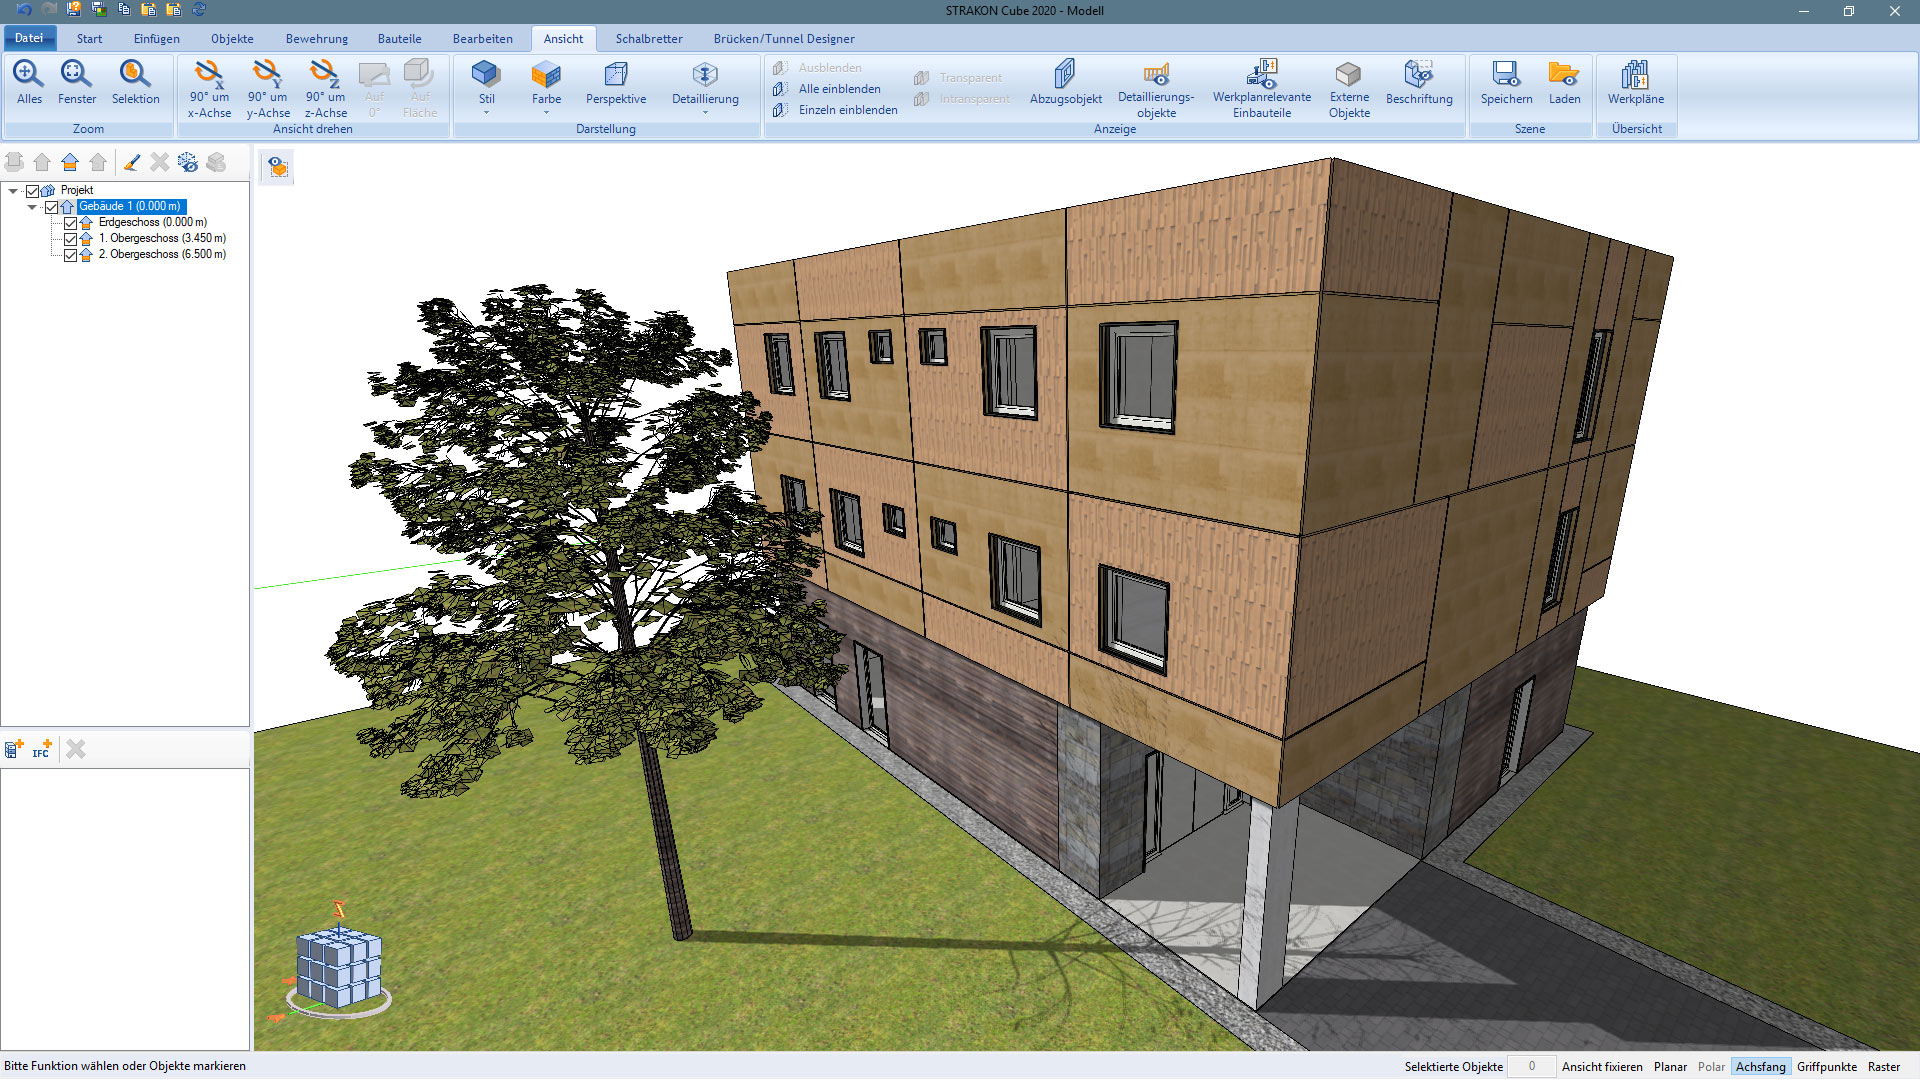Click Speichern scene icon

[1506, 74]
